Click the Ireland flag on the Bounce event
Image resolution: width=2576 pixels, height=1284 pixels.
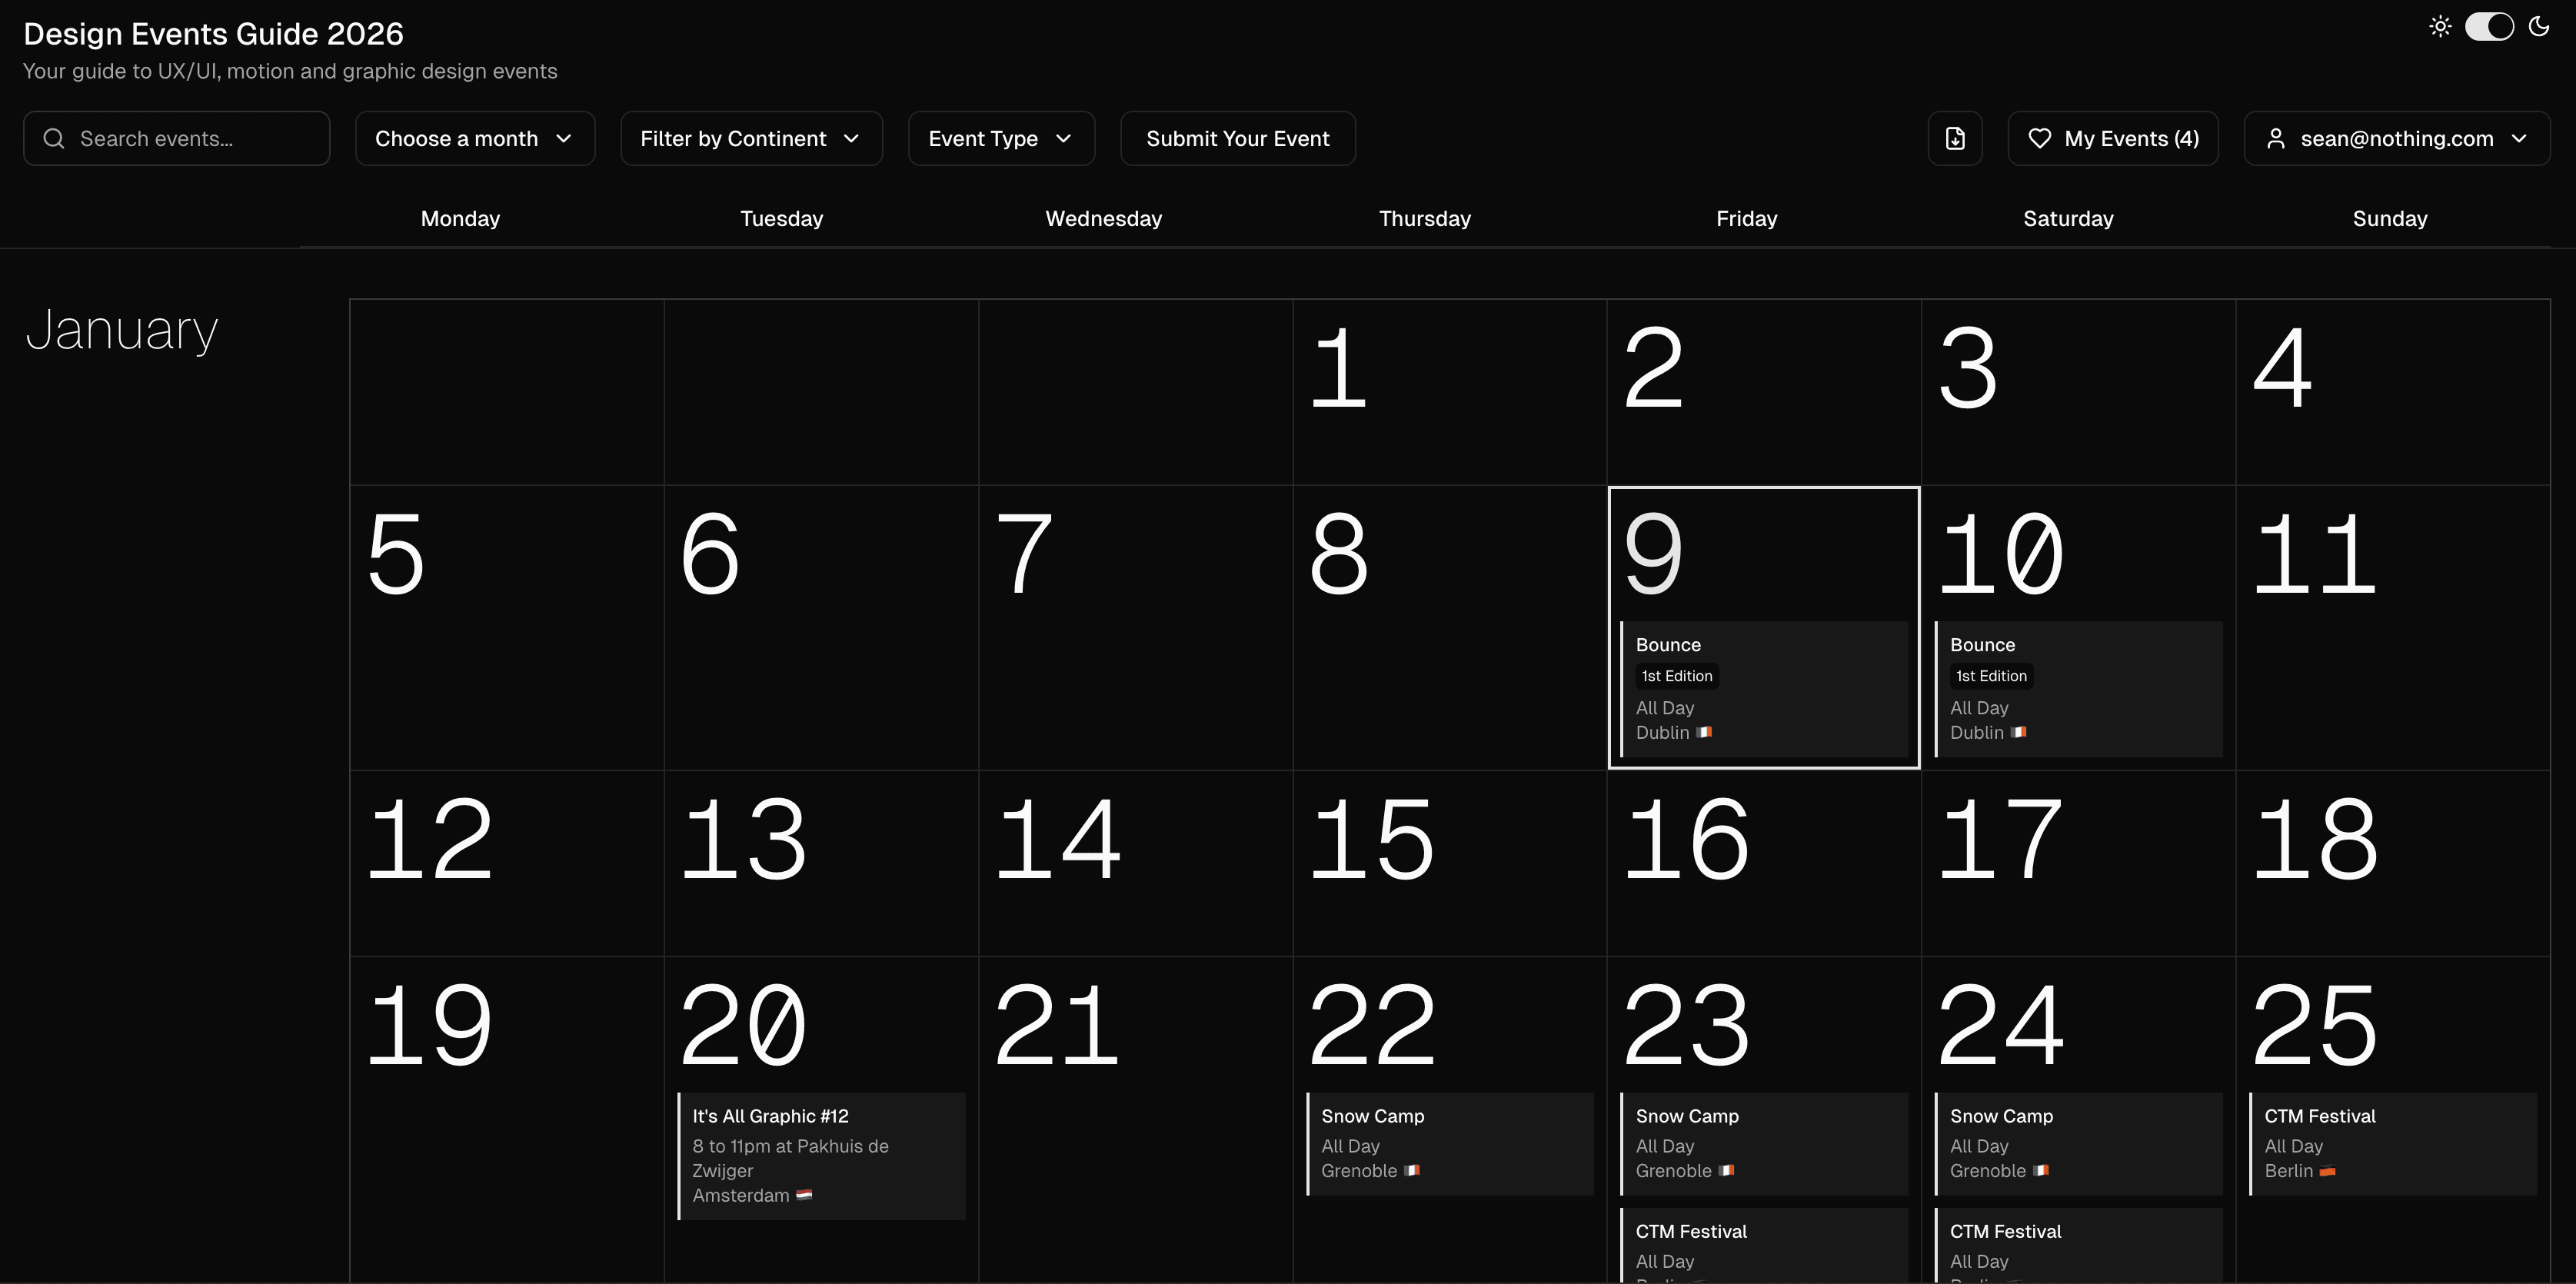[1703, 732]
